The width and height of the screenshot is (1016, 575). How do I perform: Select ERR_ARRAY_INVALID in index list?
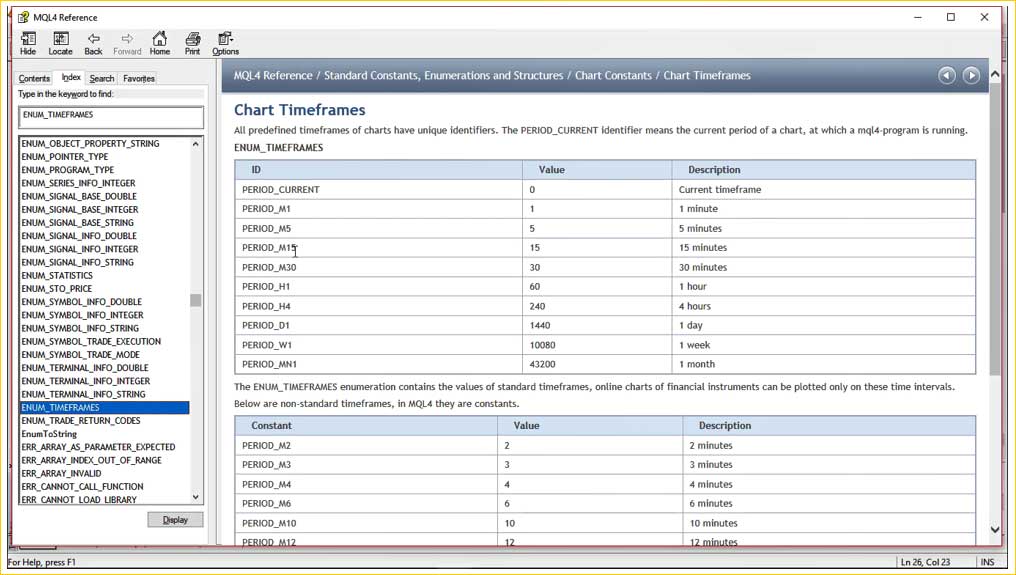61,473
